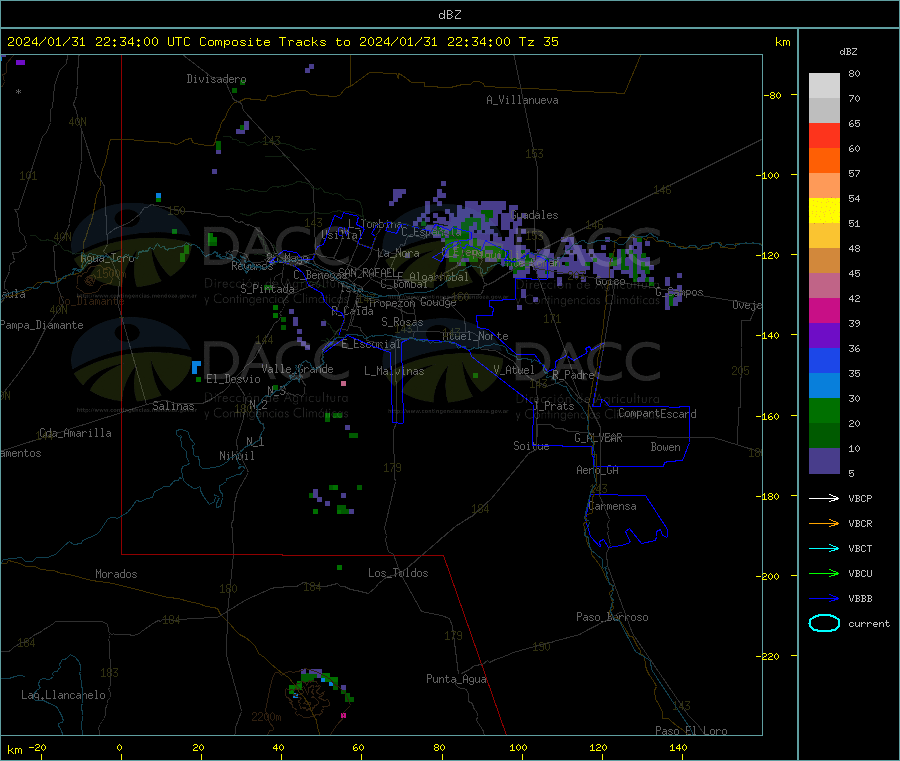Select the light gray 80 dBZ swatch

(x=824, y=86)
